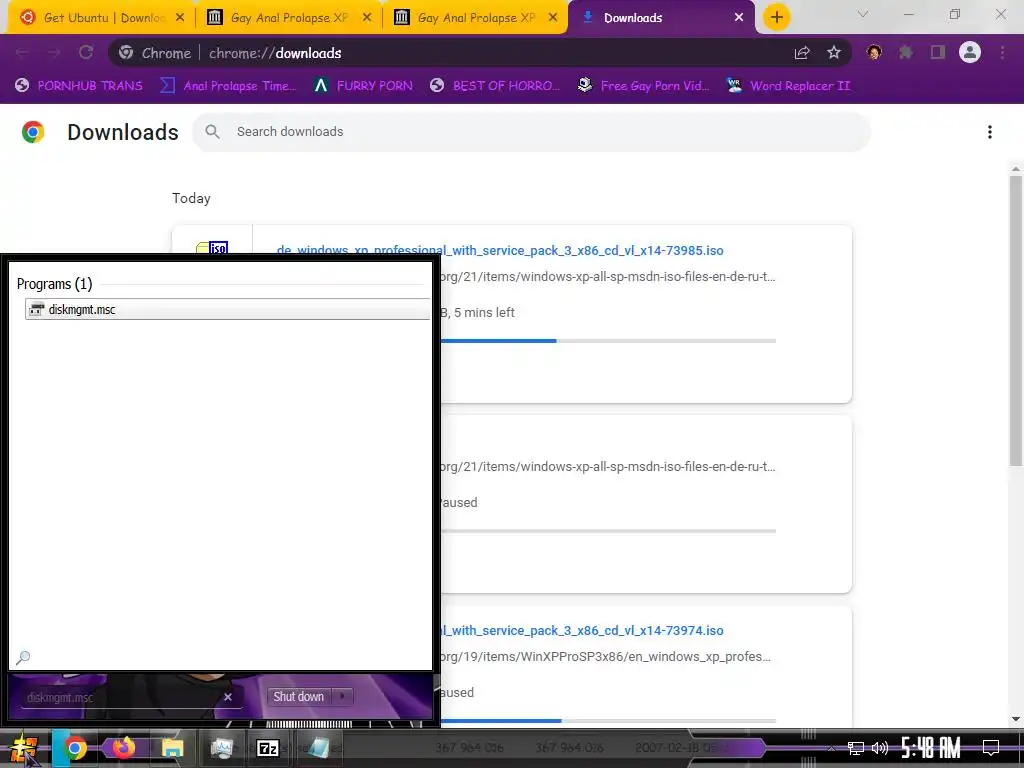Screen dimensions: 1024x768
Task: Switch to the Downloads tab
Action: pos(662,18)
